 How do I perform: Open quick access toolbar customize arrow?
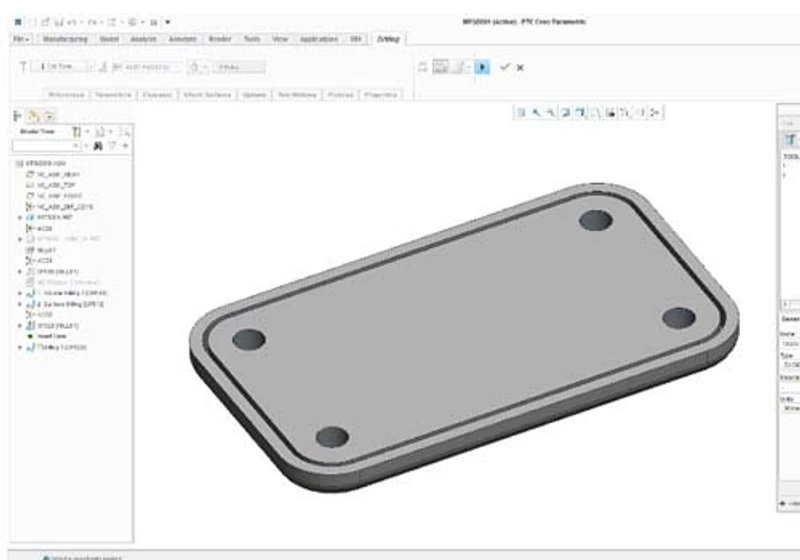click(x=167, y=22)
